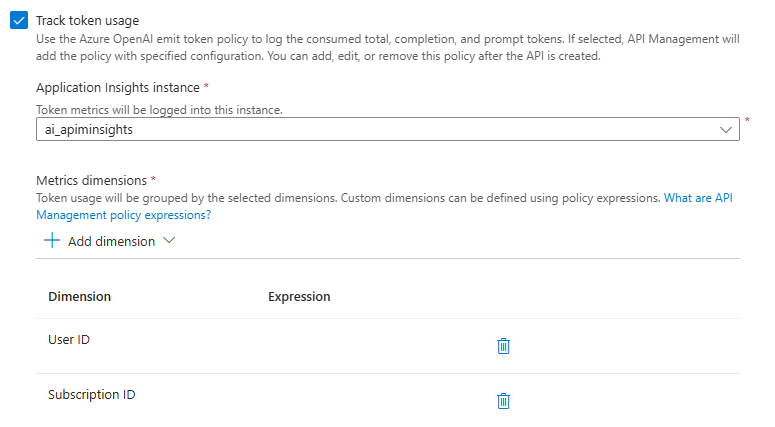
Task: Uncheck the Track token usage checkbox
Action: coord(19,21)
